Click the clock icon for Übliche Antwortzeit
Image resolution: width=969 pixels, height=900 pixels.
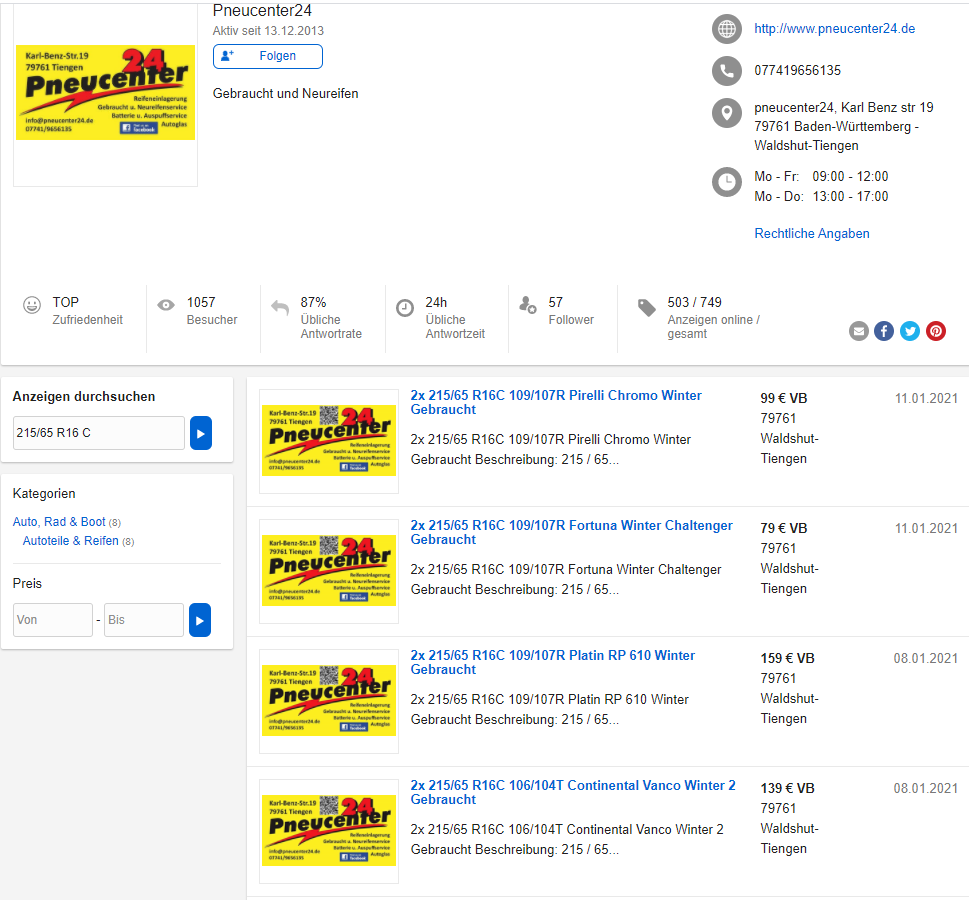tap(405, 307)
